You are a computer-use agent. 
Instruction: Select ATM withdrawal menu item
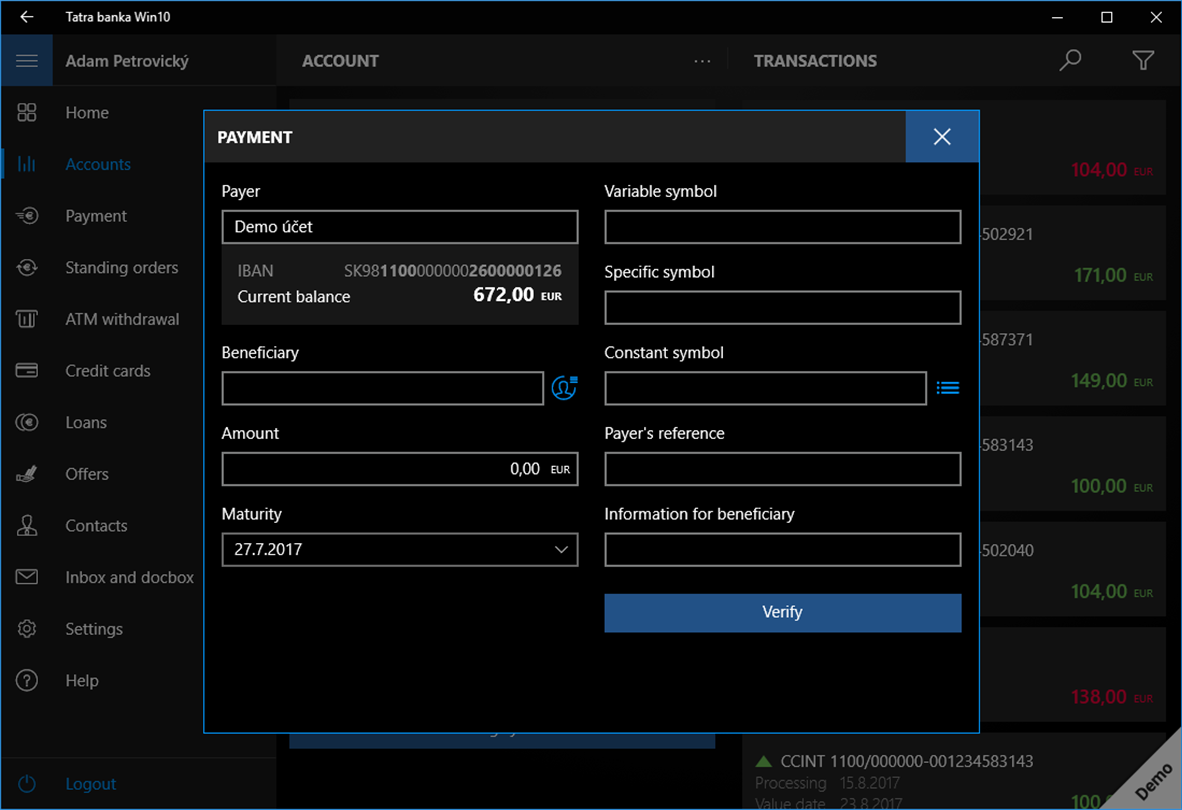coord(122,319)
